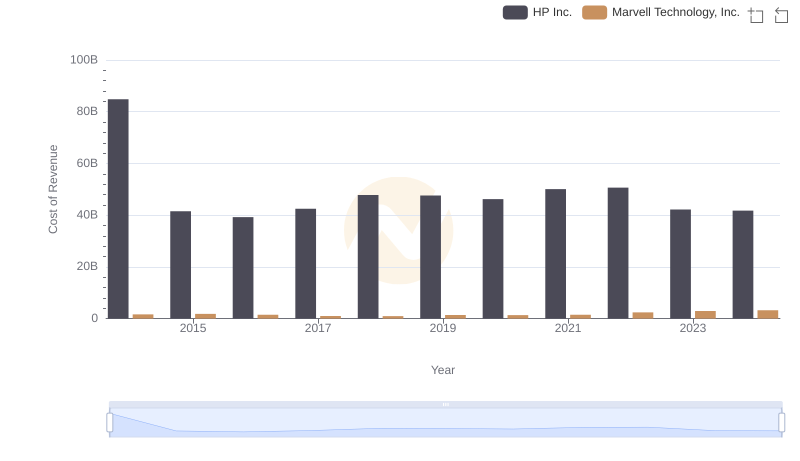The width and height of the screenshot is (800, 461).
Task: Click inside the data zoom range preview
Action: (445, 423)
